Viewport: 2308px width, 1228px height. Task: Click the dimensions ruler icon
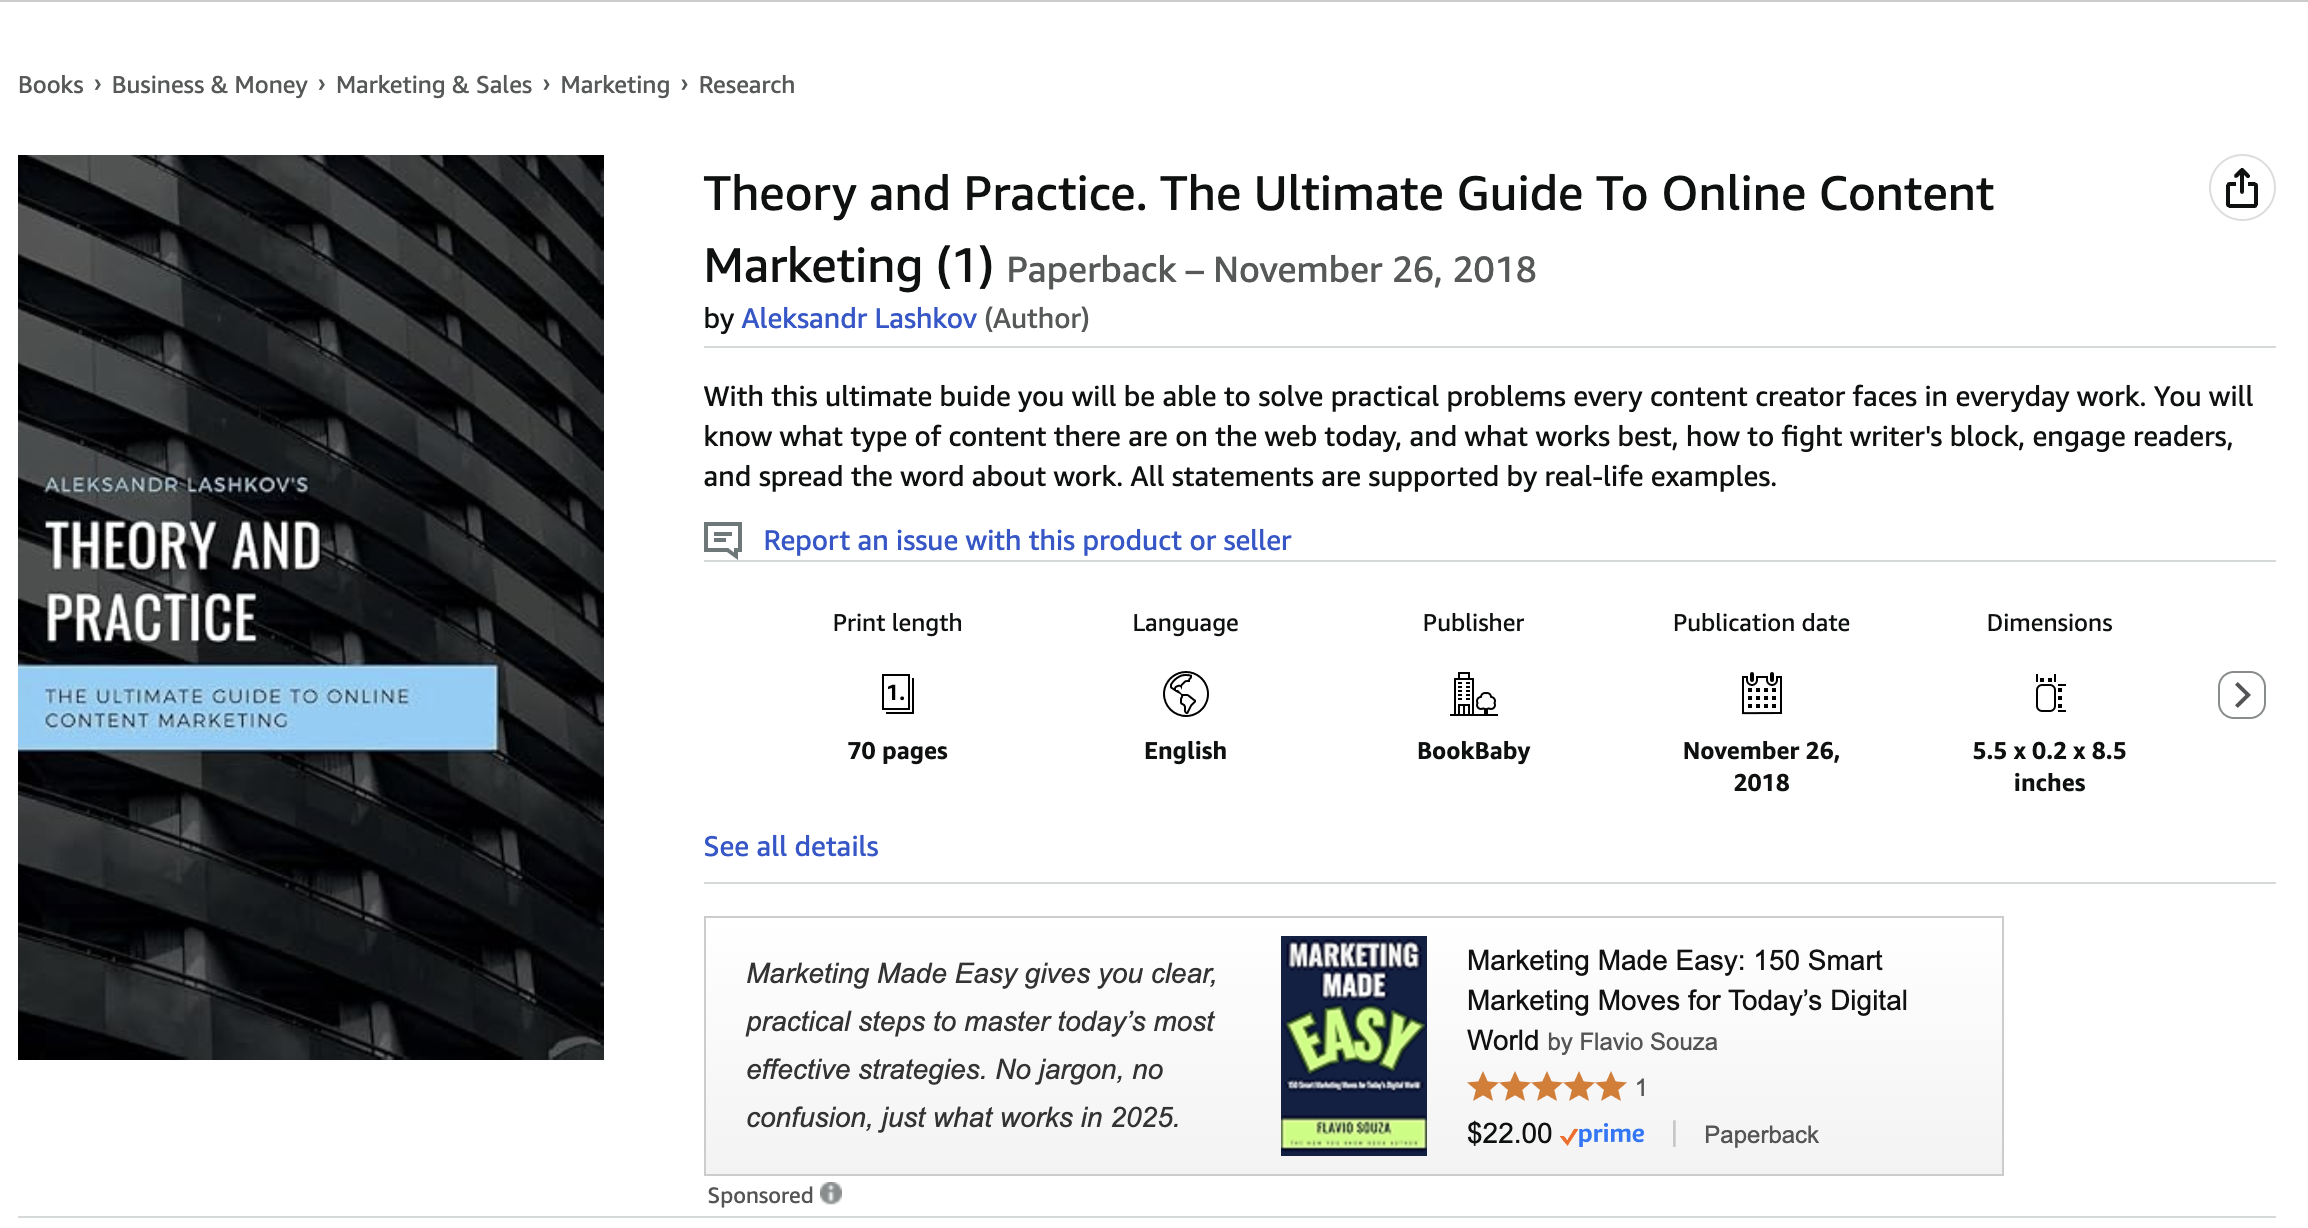point(2049,693)
